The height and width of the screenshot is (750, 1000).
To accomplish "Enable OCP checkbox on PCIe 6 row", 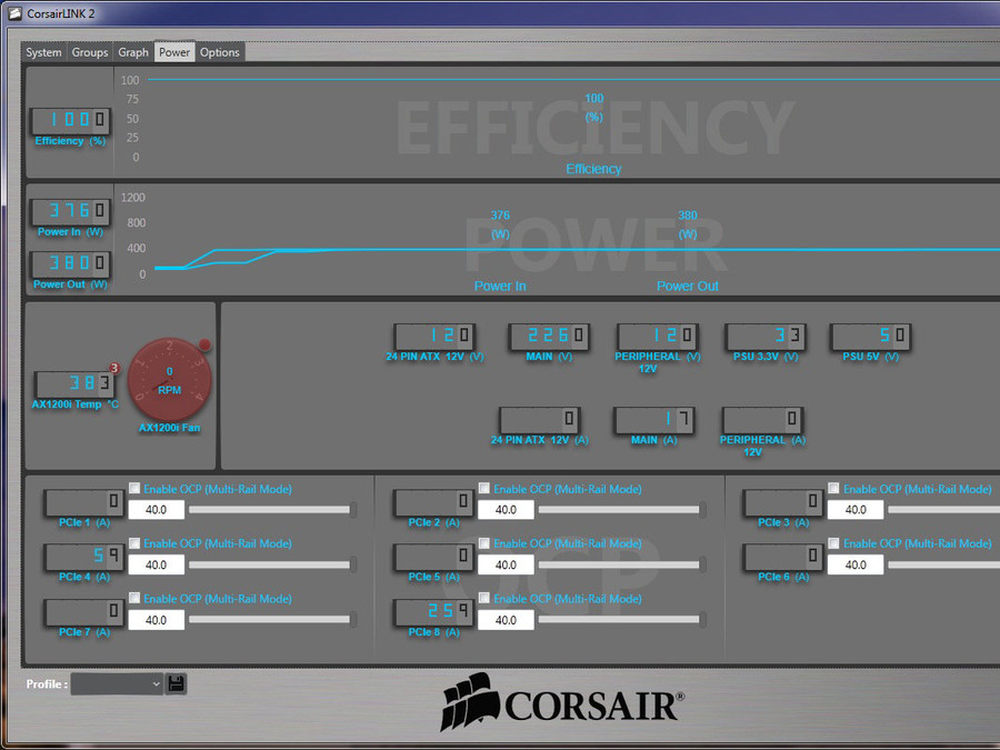I will [834, 543].
